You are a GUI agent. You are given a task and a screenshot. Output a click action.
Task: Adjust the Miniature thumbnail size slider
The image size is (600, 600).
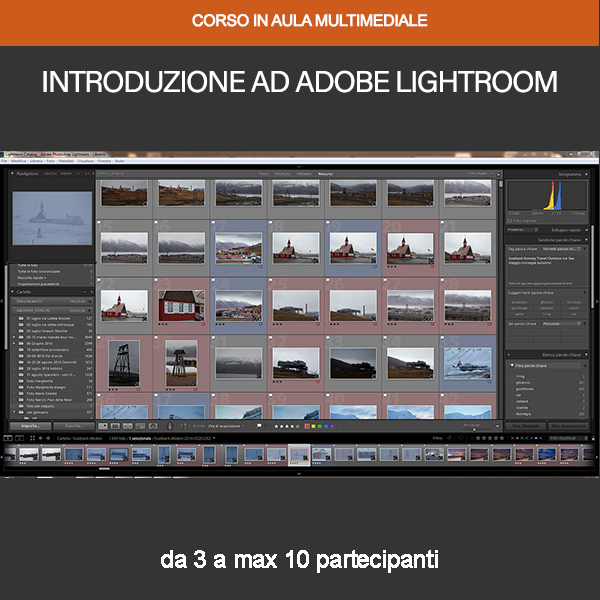tap(474, 429)
